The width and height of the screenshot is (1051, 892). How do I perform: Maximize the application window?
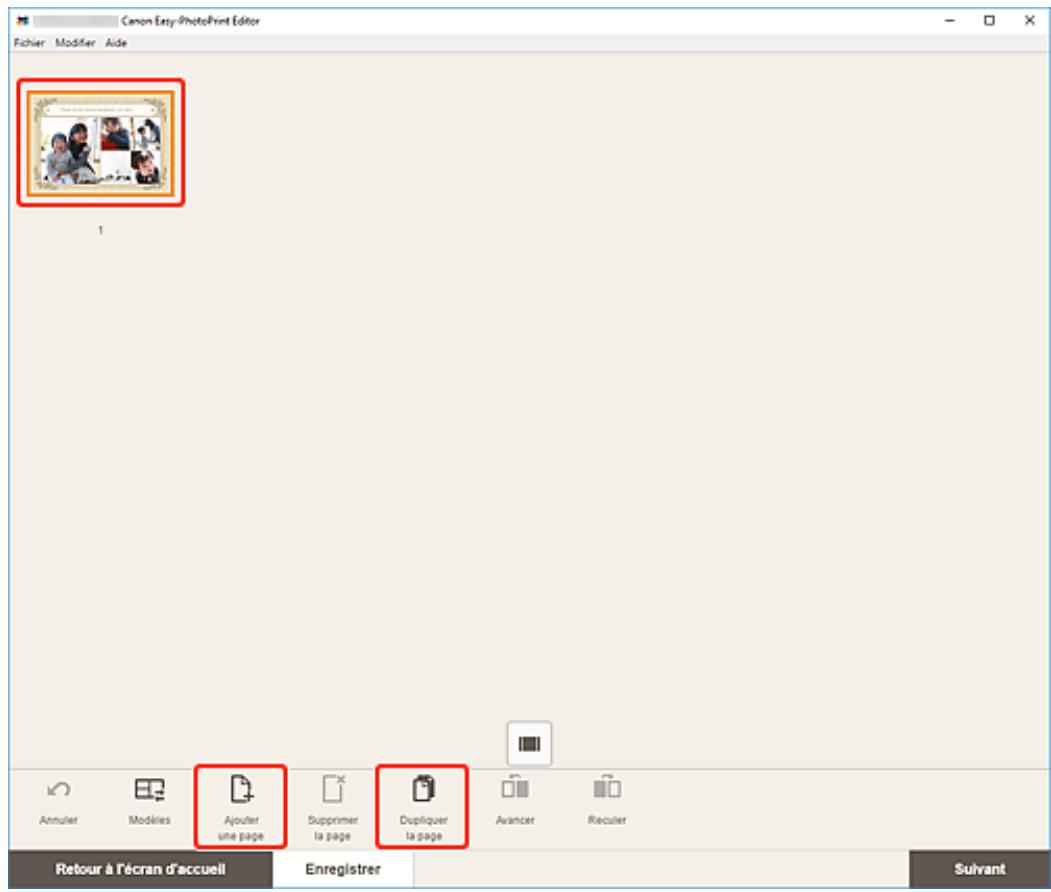tap(989, 21)
